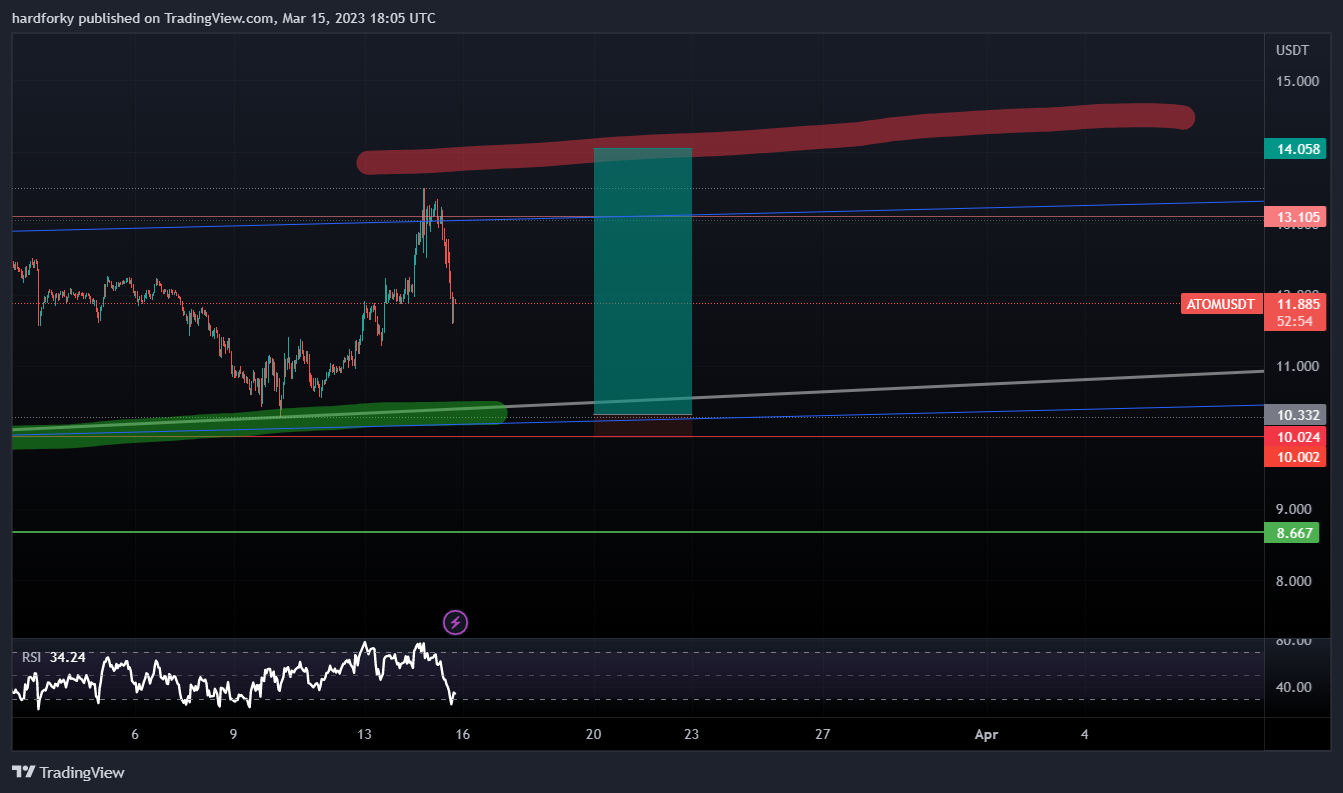Click the 20 date axis label
The height and width of the screenshot is (793, 1343).
coord(594,734)
